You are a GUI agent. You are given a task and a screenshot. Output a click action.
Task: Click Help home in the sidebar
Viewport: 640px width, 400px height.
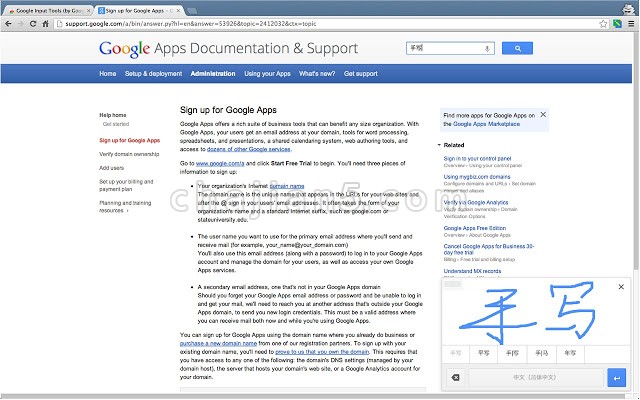[113, 115]
